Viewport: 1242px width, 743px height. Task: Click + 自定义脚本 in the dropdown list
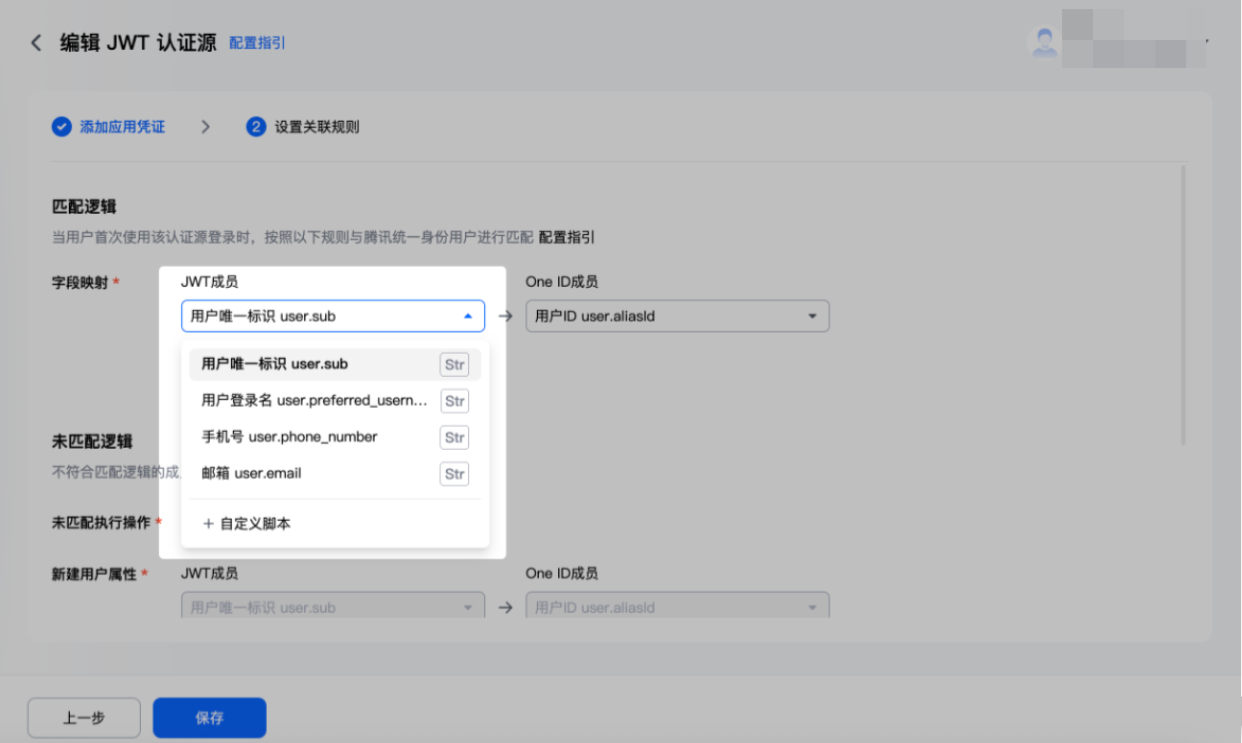[x=246, y=523]
